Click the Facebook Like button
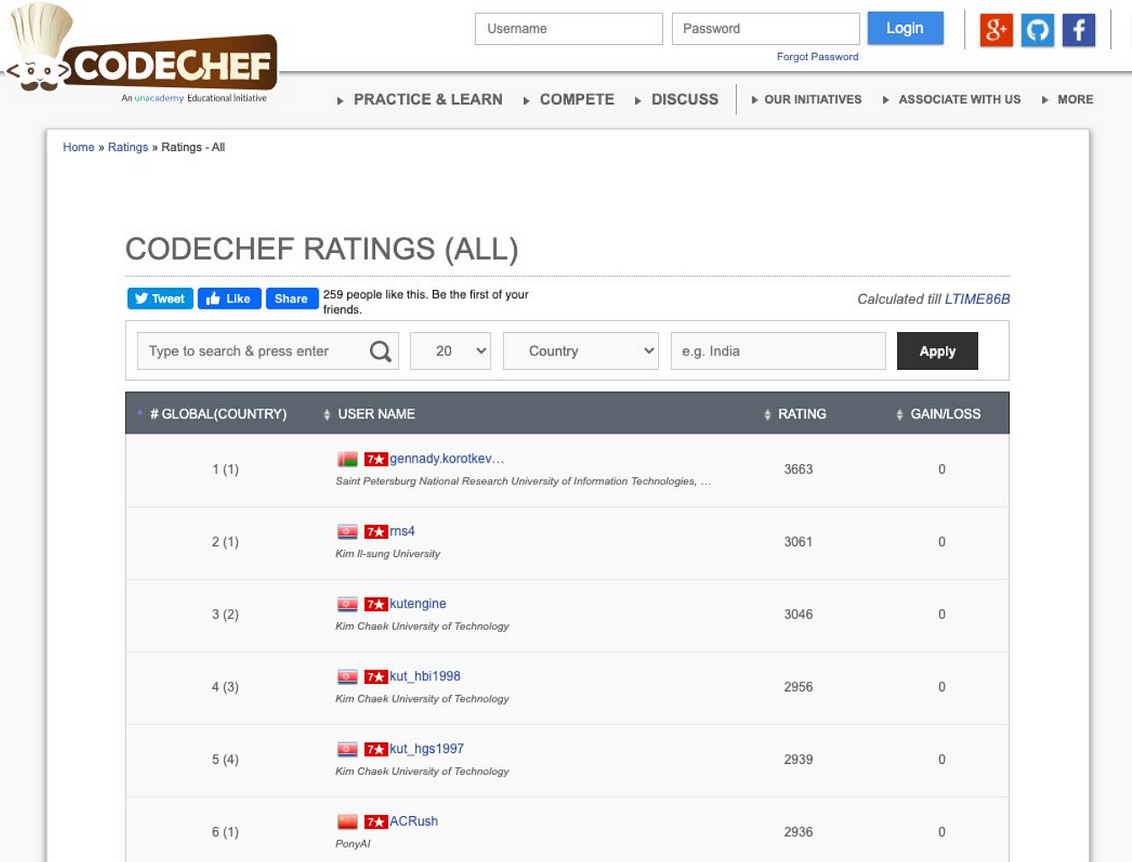 coord(229,298)
